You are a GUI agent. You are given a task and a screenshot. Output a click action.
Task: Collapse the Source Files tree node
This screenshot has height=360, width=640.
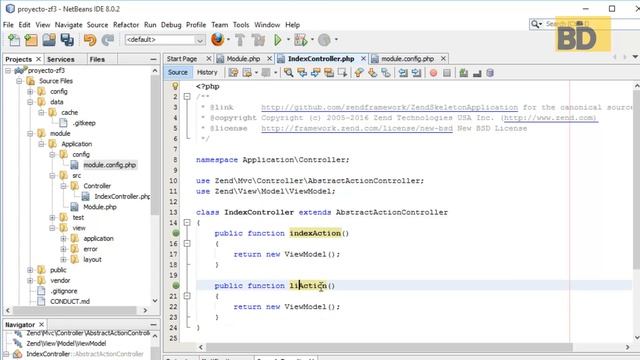point(19,81)
